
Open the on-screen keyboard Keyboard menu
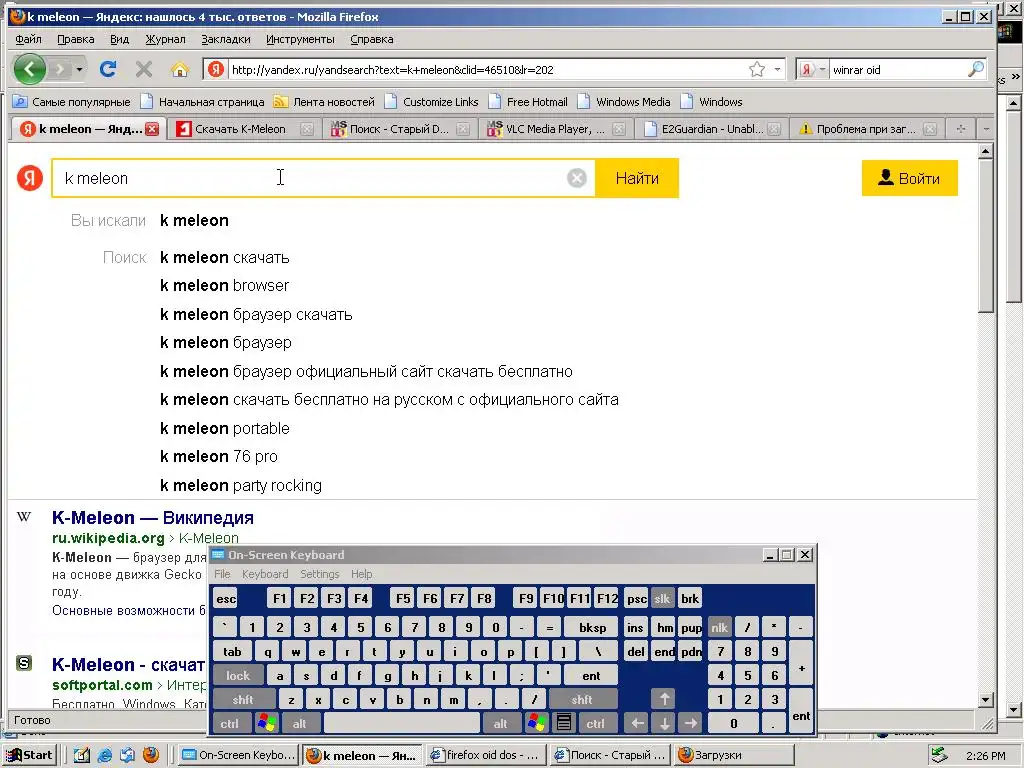click(x=264, y=574)
